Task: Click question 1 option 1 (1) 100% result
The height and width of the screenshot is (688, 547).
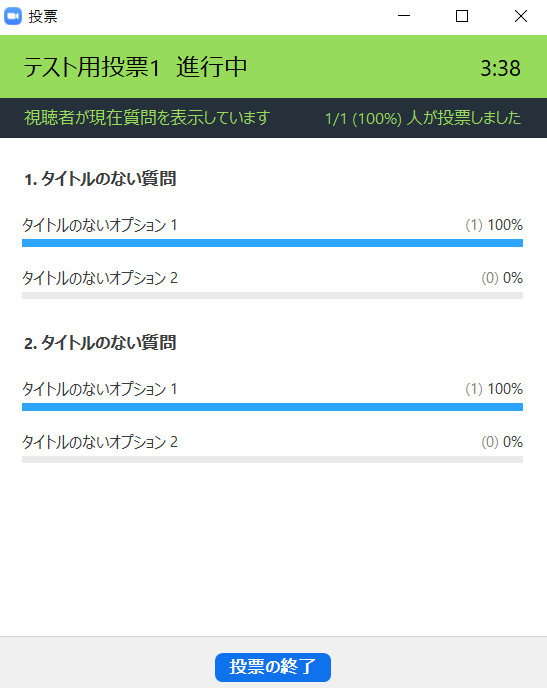Action: pyautogui.click(x=494, y=225)
